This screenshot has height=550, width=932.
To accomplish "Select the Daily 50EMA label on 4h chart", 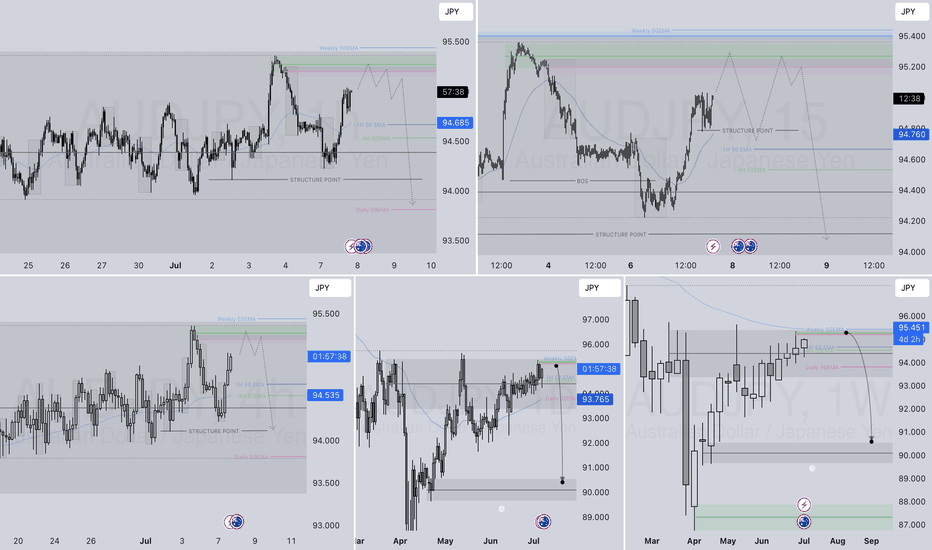I will [x=251, y=457].
